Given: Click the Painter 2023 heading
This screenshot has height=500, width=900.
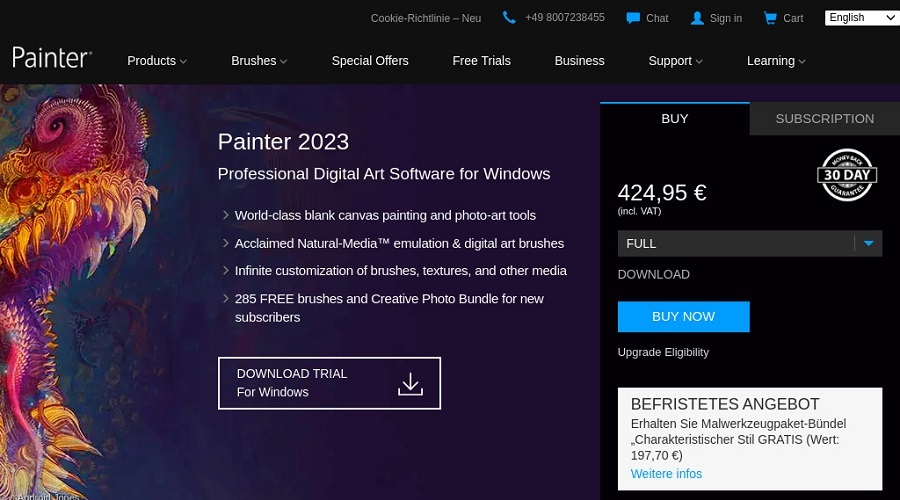Looking at the screenshot, I should (x=283, y=142).
